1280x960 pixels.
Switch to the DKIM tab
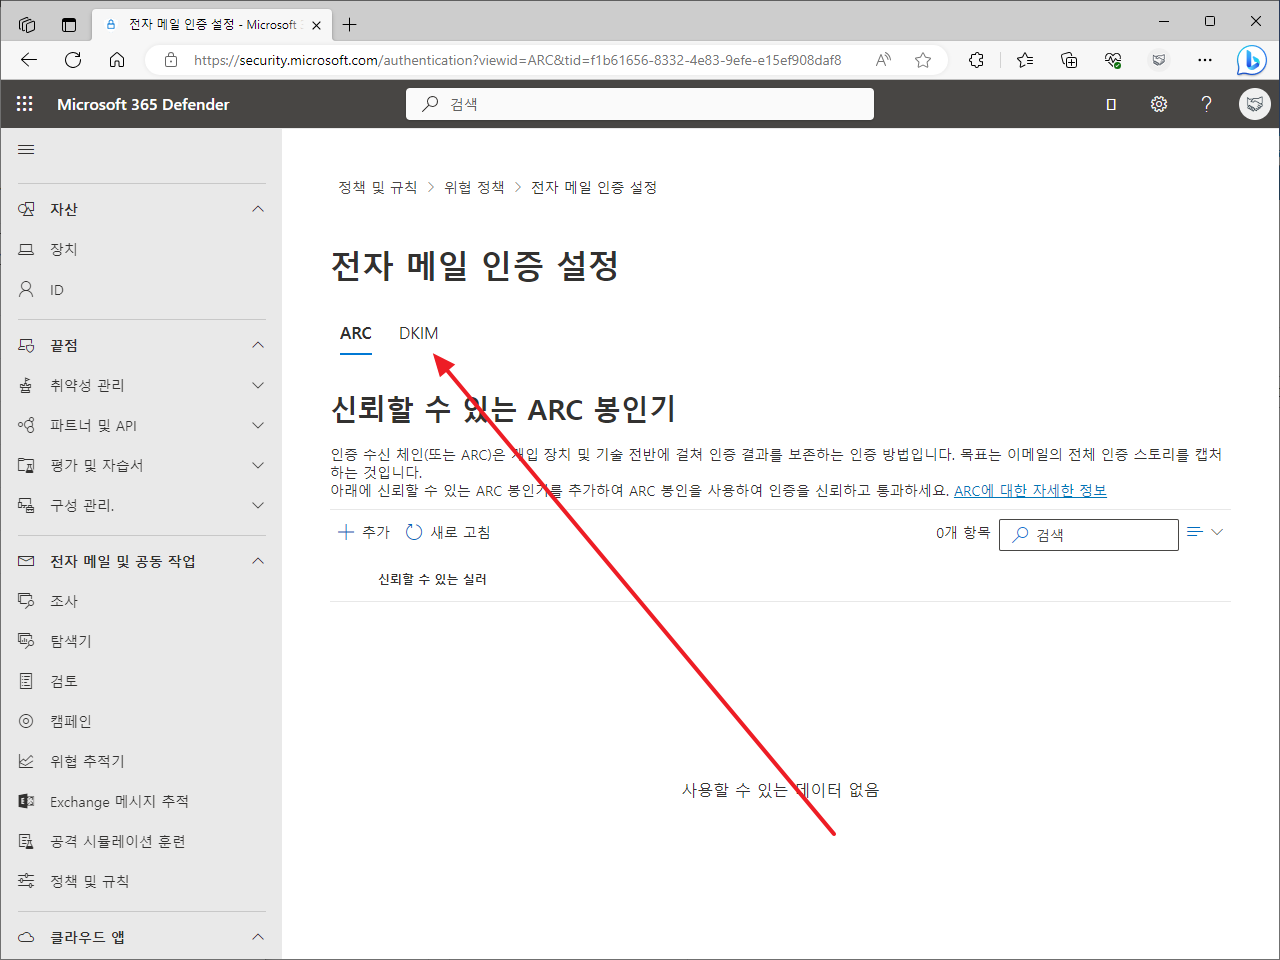[x=418, y=333]
